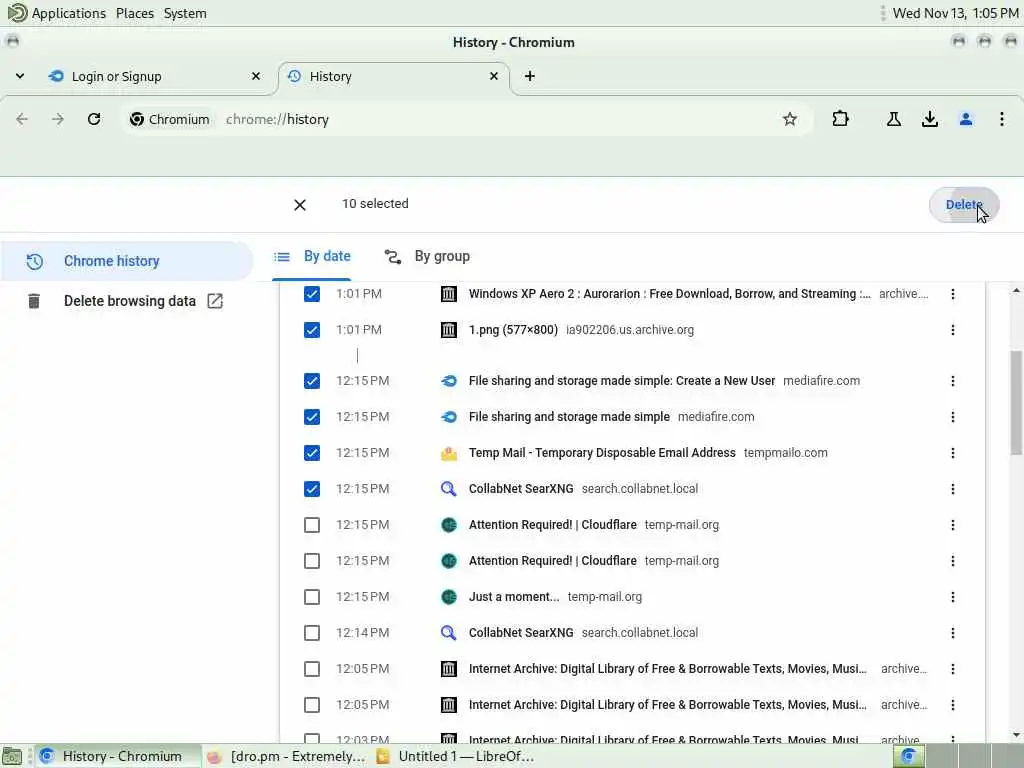Open Chrome Labs flask icon

point(893,119)
